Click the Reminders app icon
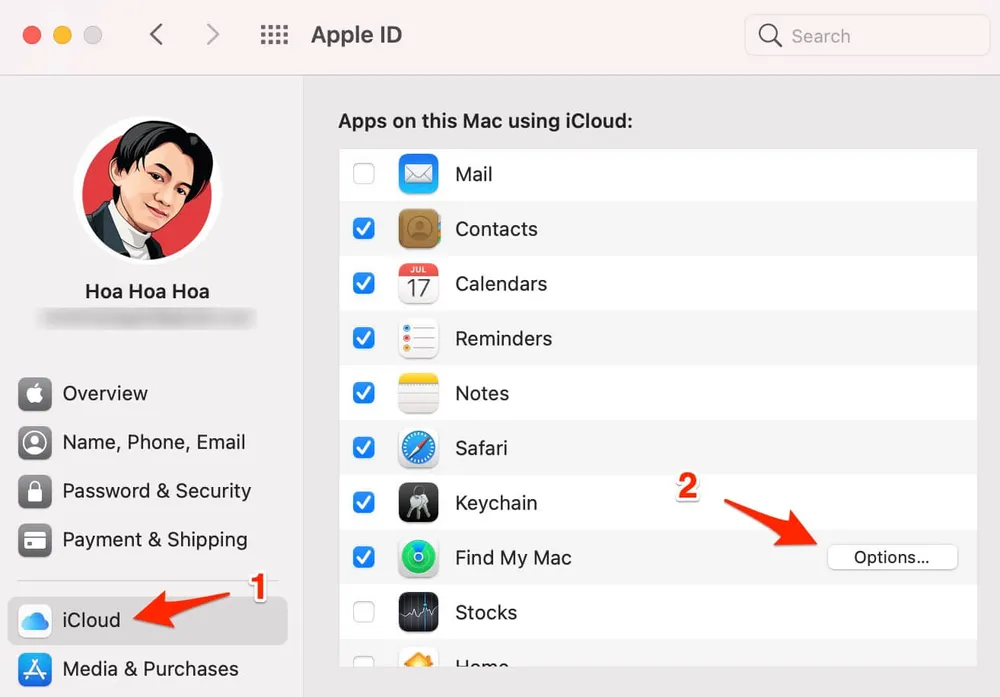 (418, 339)
